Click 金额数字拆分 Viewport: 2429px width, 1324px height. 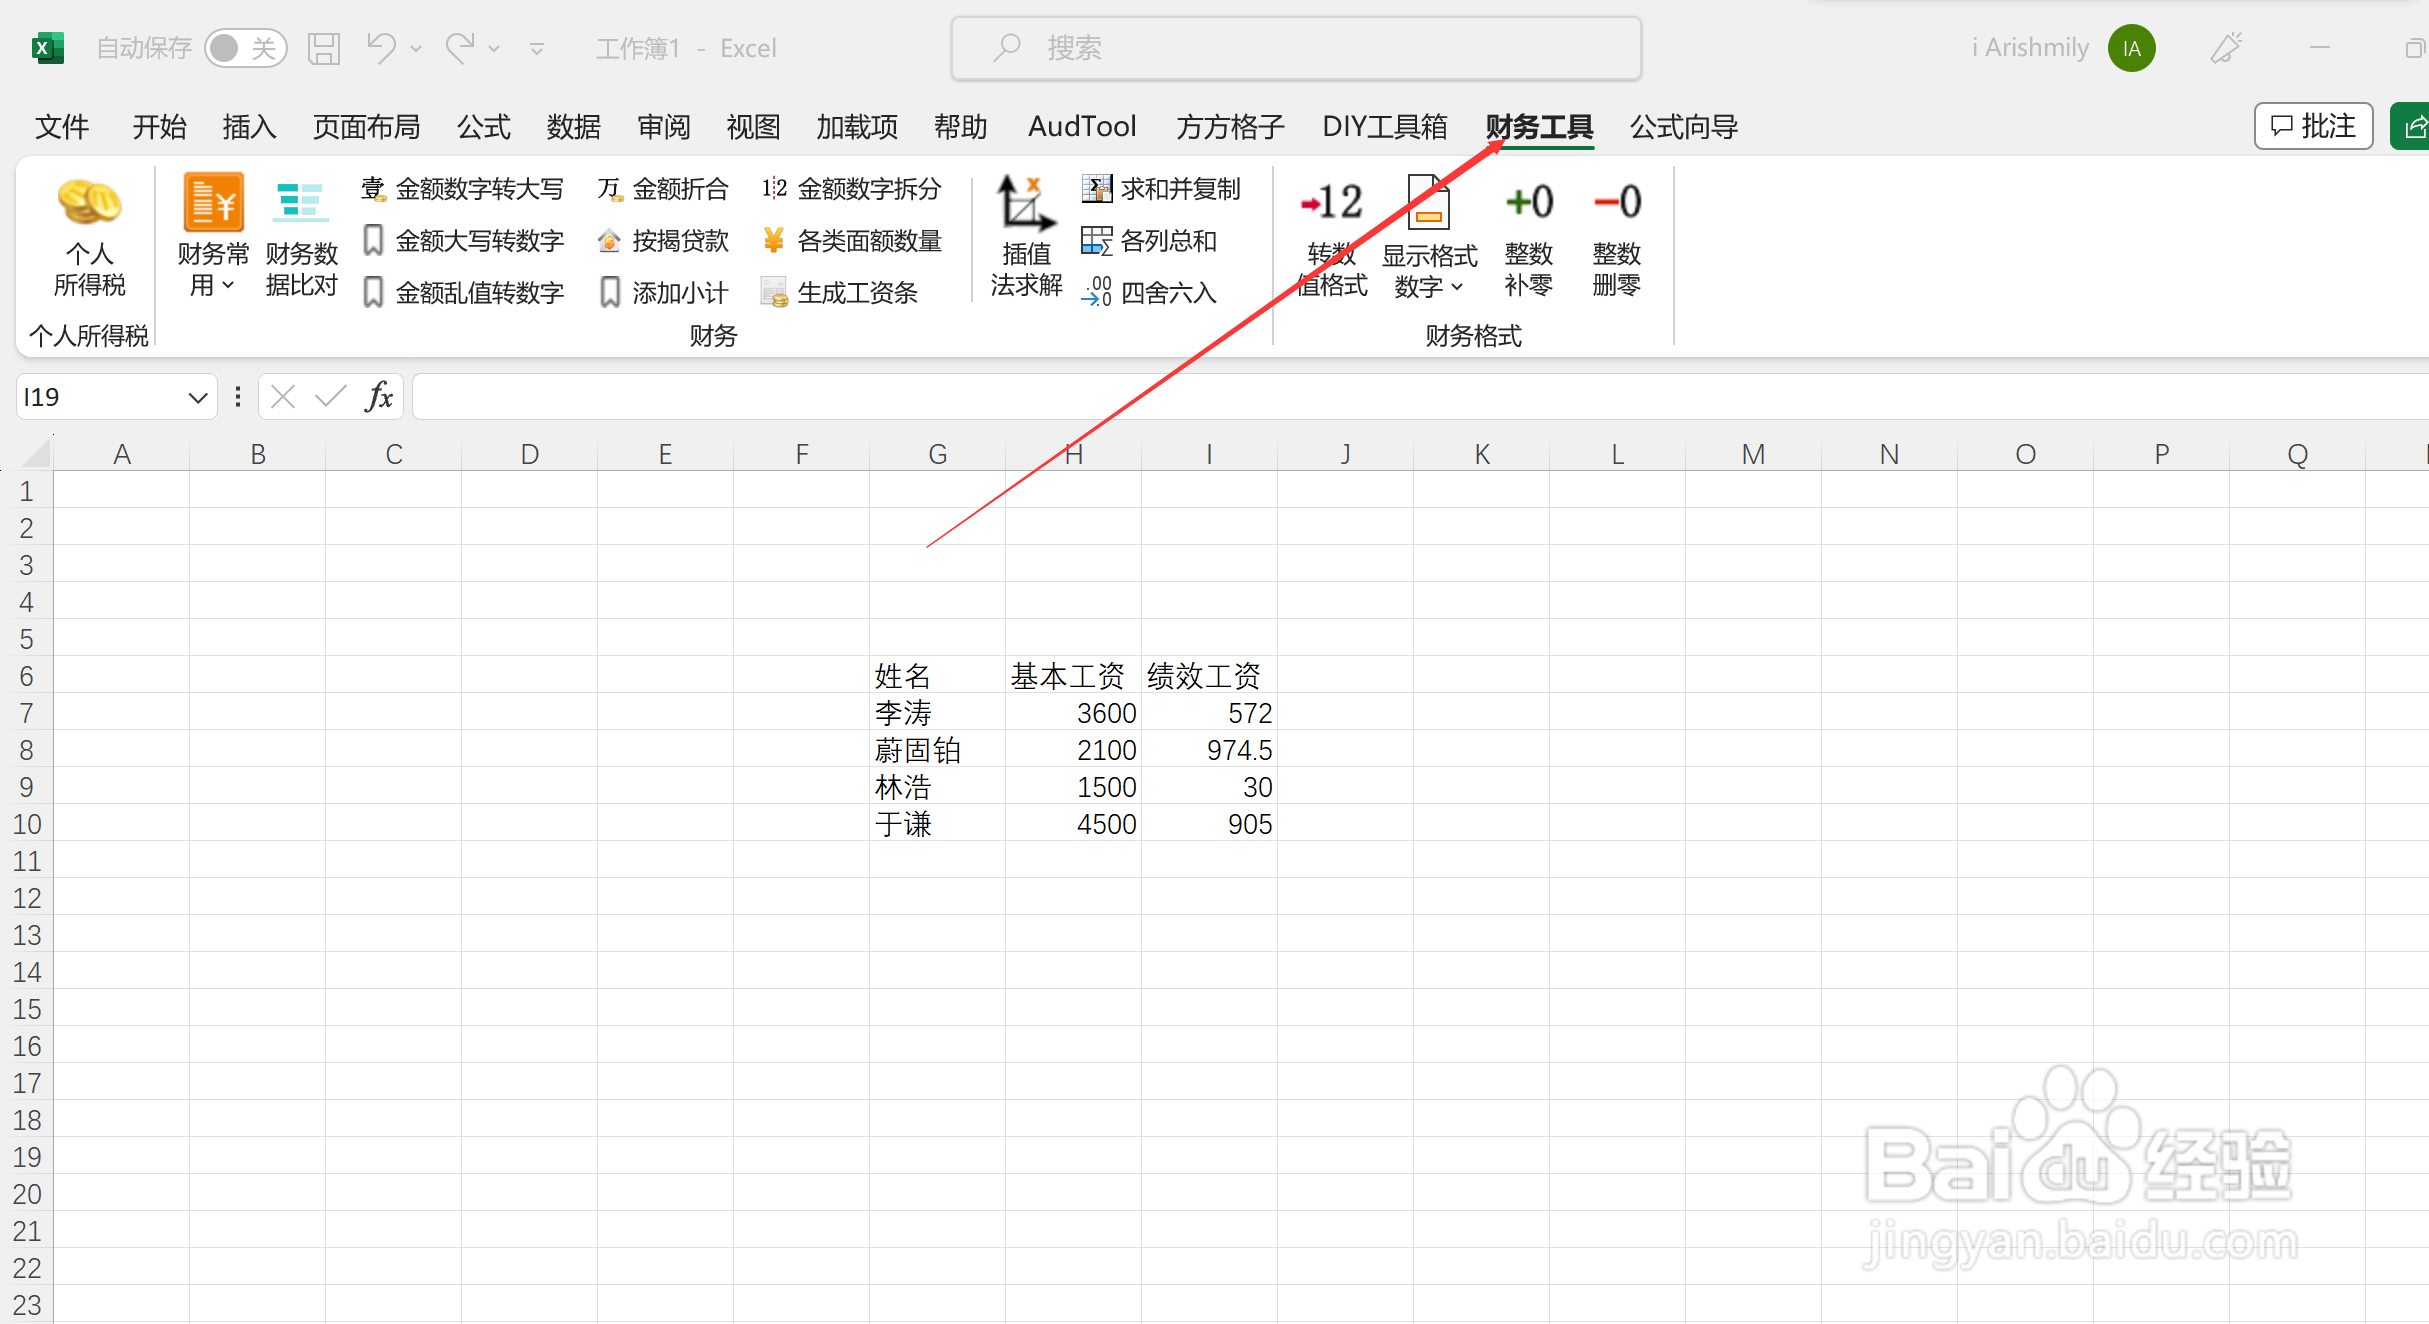(x=852, y=189)
